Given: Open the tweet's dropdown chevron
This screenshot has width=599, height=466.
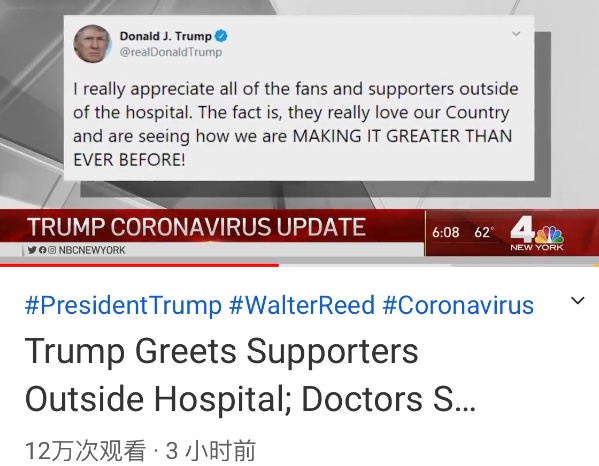Looking at the screenshot, I should (516, 34).
